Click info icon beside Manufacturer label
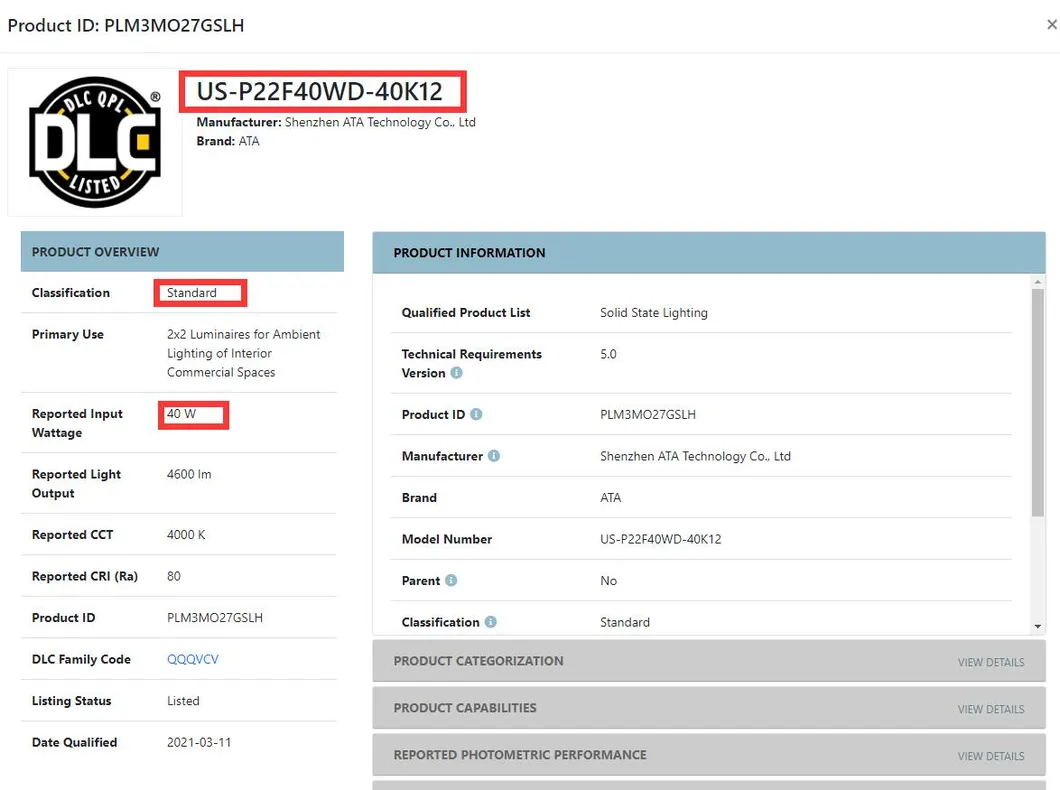Viewport: 1060px width, 790px height. 494,456
